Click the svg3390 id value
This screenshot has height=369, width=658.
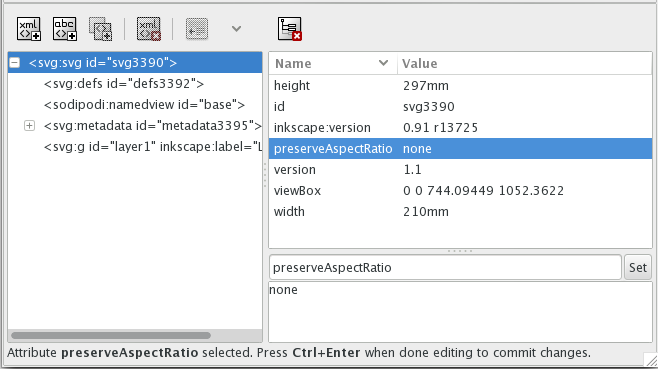(x=428, y=107)
